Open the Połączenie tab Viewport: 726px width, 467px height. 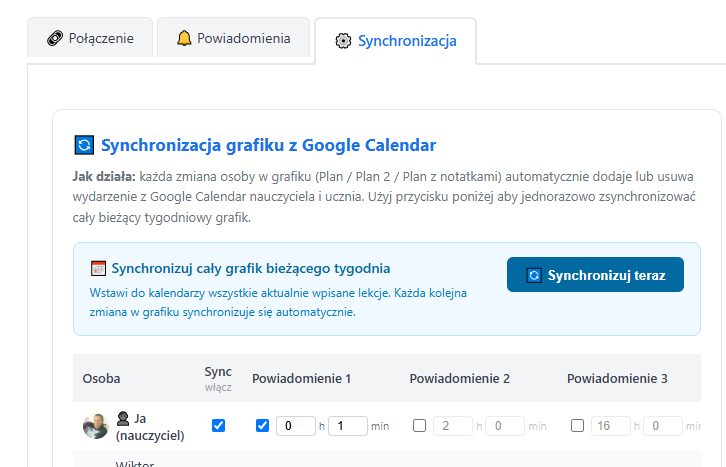(90, 38)
